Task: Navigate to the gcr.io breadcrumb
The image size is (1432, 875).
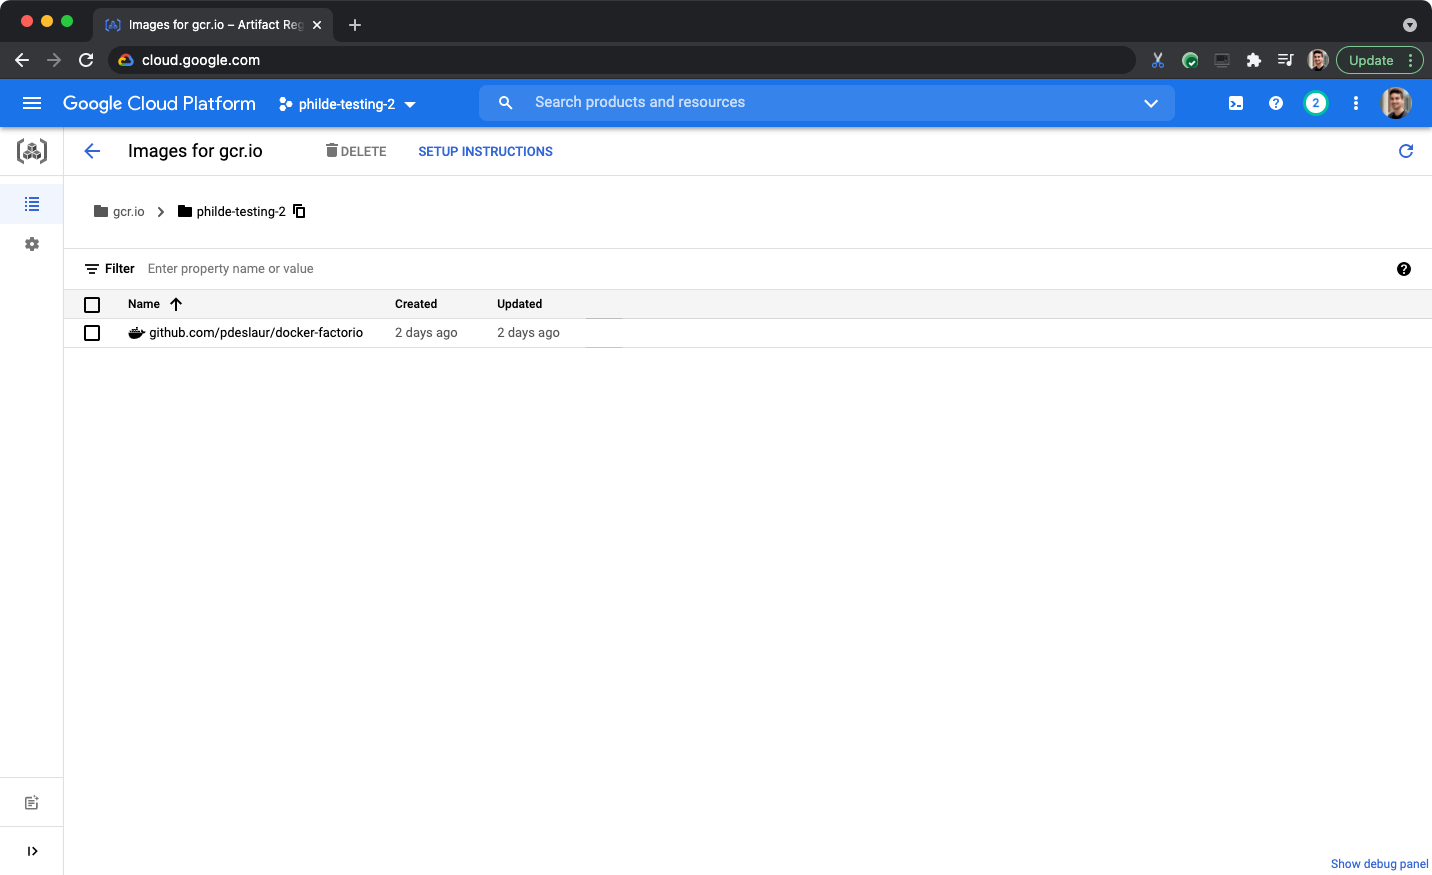Action: point(119,211)
